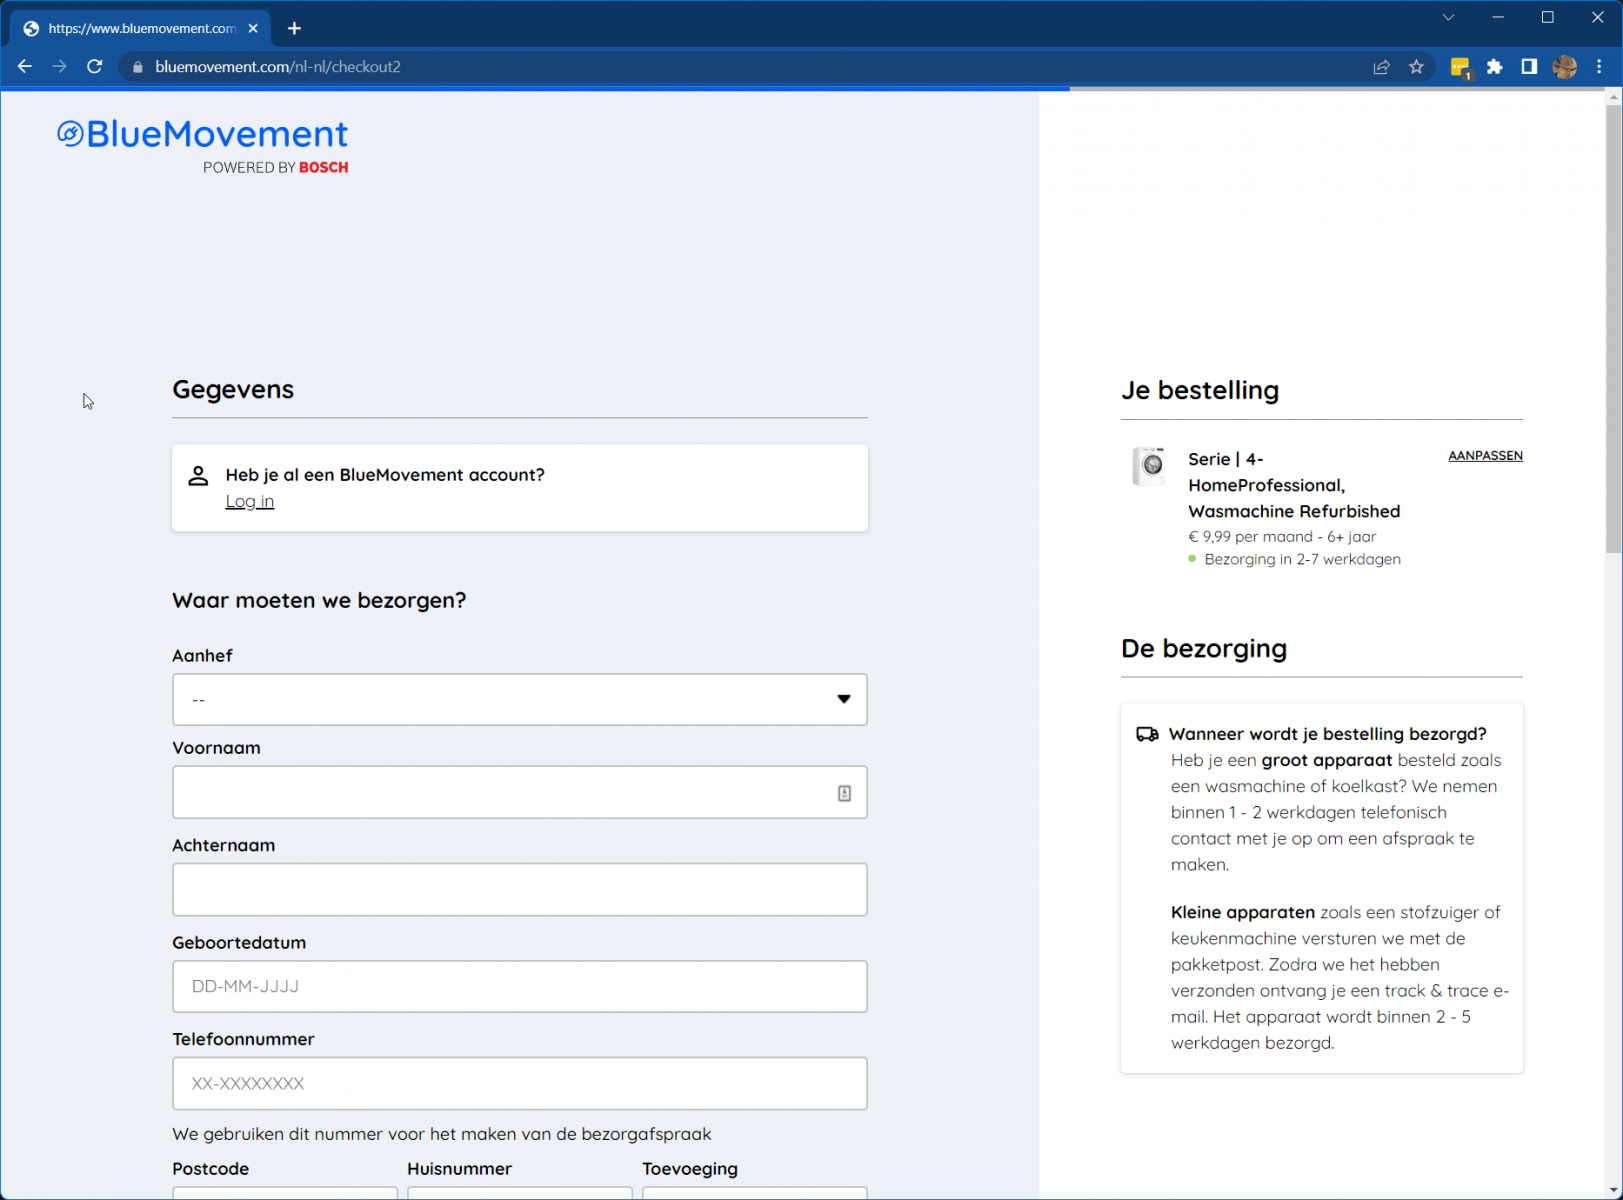Viewport: 1623px width, 1200px height.
Task: Click the 'Huisnummer' label
Action: pyautogui.click(x=459, y=1169)
